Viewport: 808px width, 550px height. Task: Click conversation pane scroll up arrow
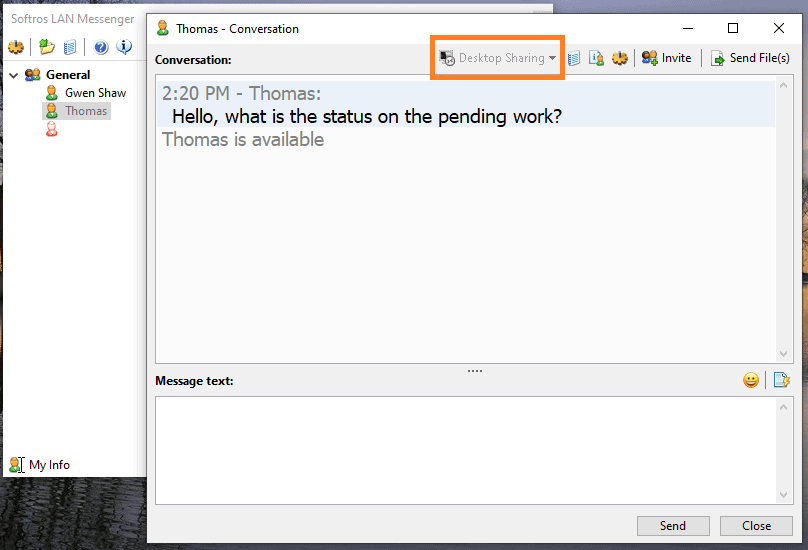784,86
